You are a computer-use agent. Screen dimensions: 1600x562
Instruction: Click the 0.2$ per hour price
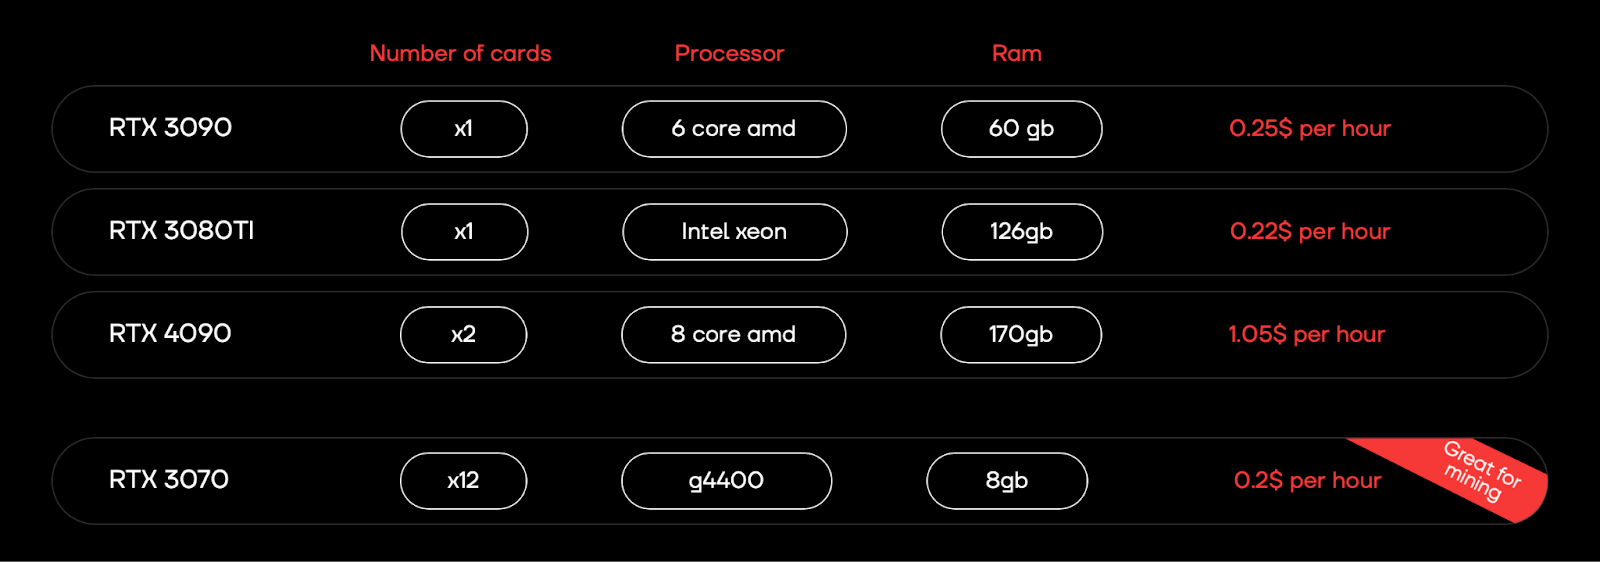click(x=1307, y=481)
